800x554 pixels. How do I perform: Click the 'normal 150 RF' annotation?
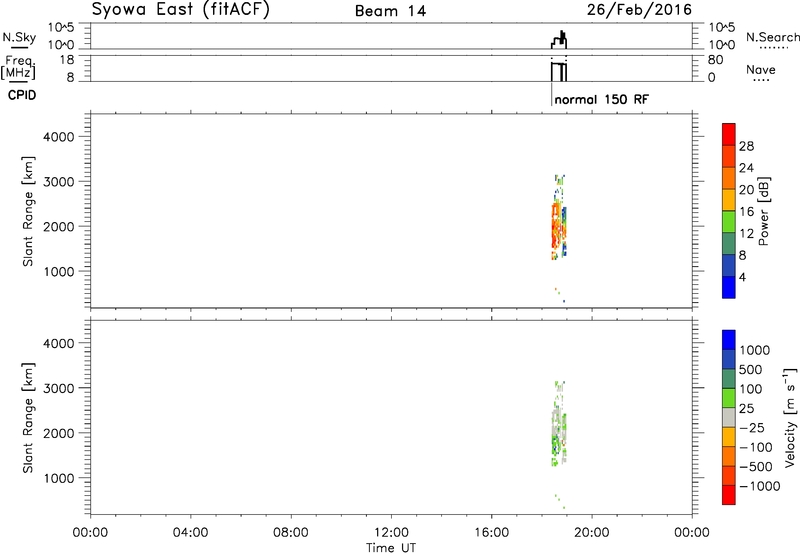point(602,99)
